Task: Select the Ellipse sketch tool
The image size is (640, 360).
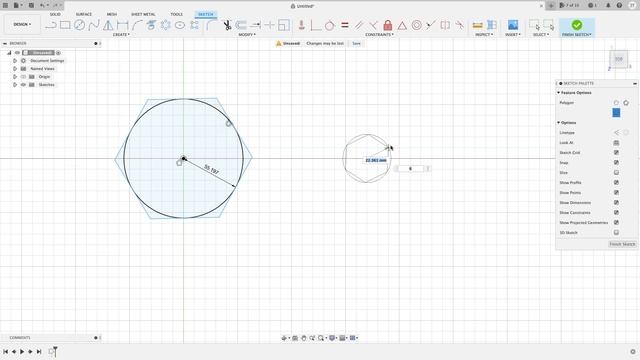Action: pos(180,25)
